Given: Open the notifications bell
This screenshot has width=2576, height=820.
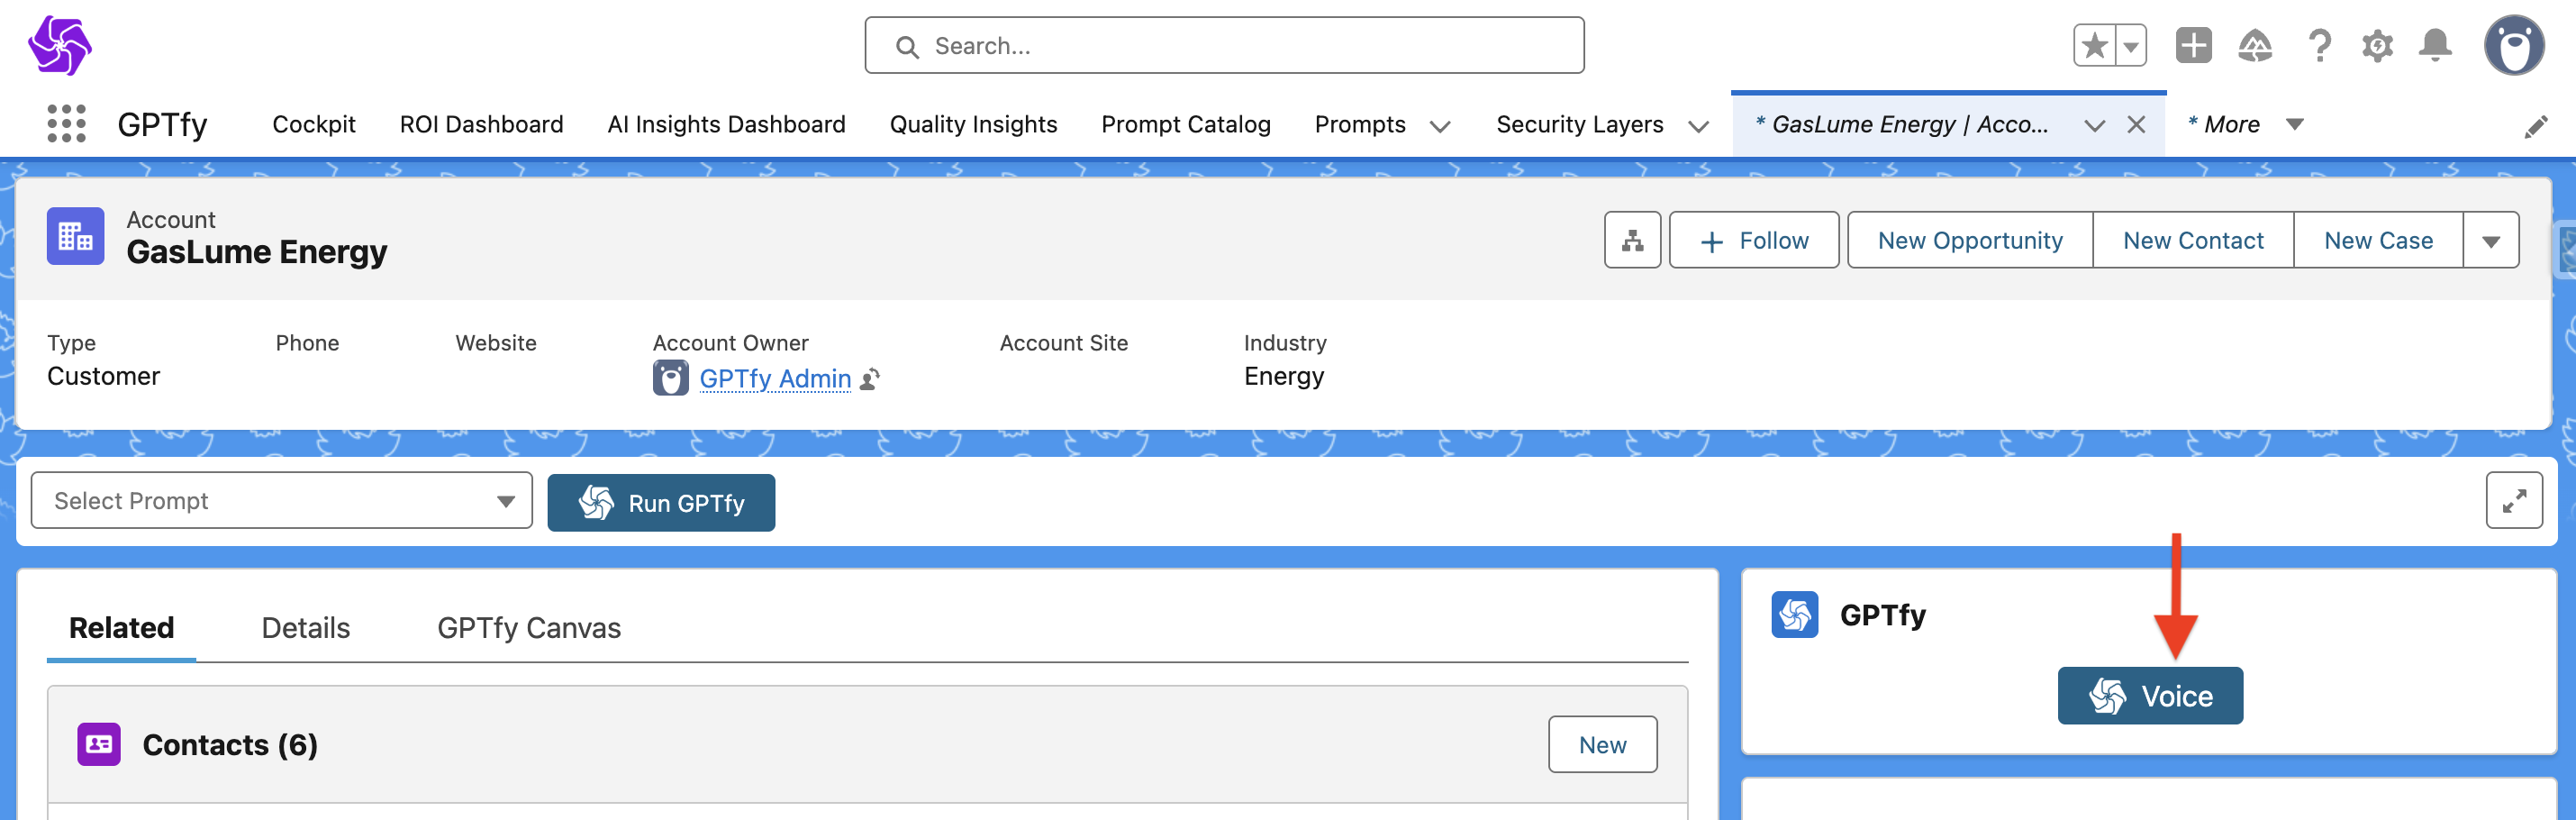Looking at the screenshot, I should [2435, 46].
